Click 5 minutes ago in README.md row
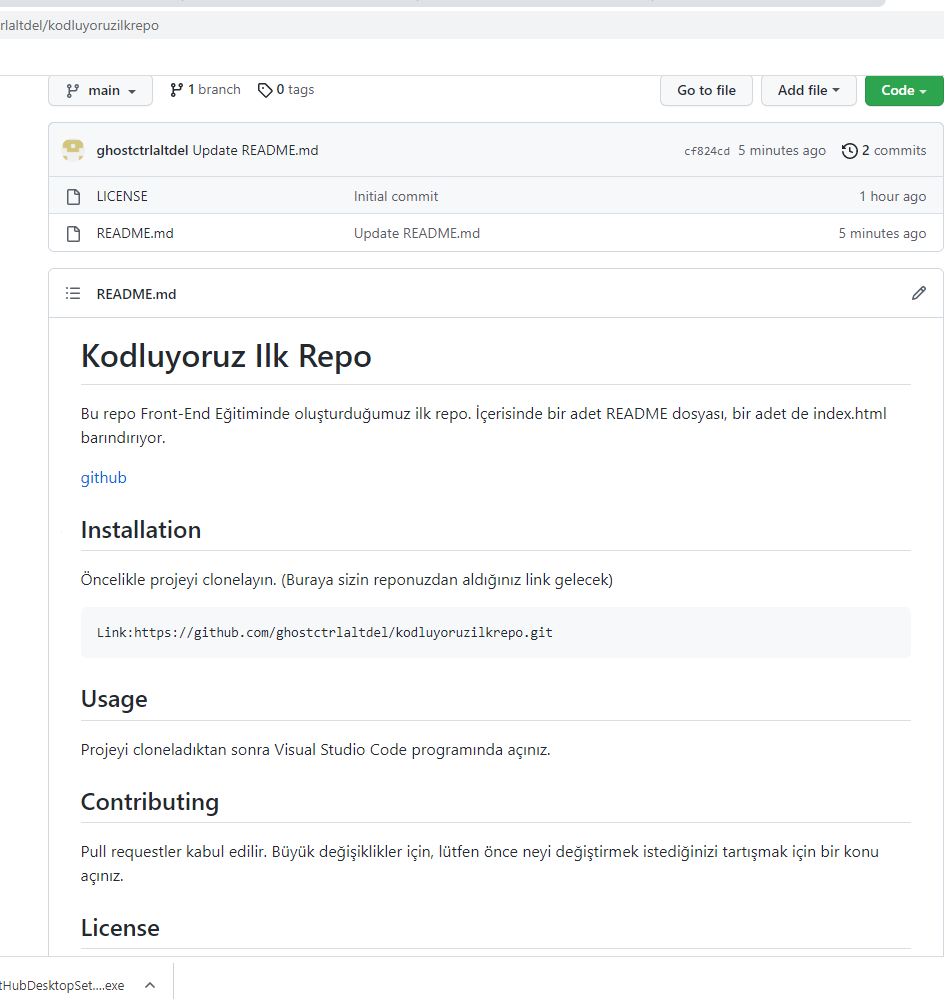Viewport: 944px width, 999px height. click(x=882, y=233)
